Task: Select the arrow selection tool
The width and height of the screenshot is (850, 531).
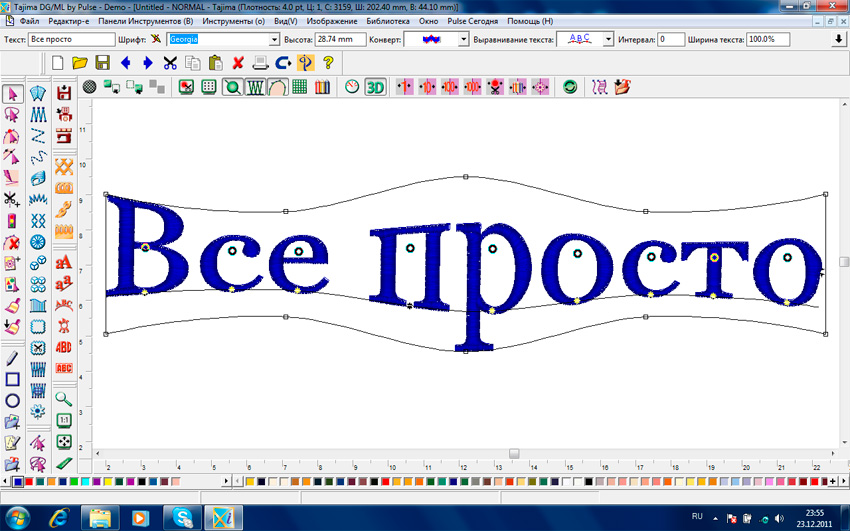Action: pos(13,94)
